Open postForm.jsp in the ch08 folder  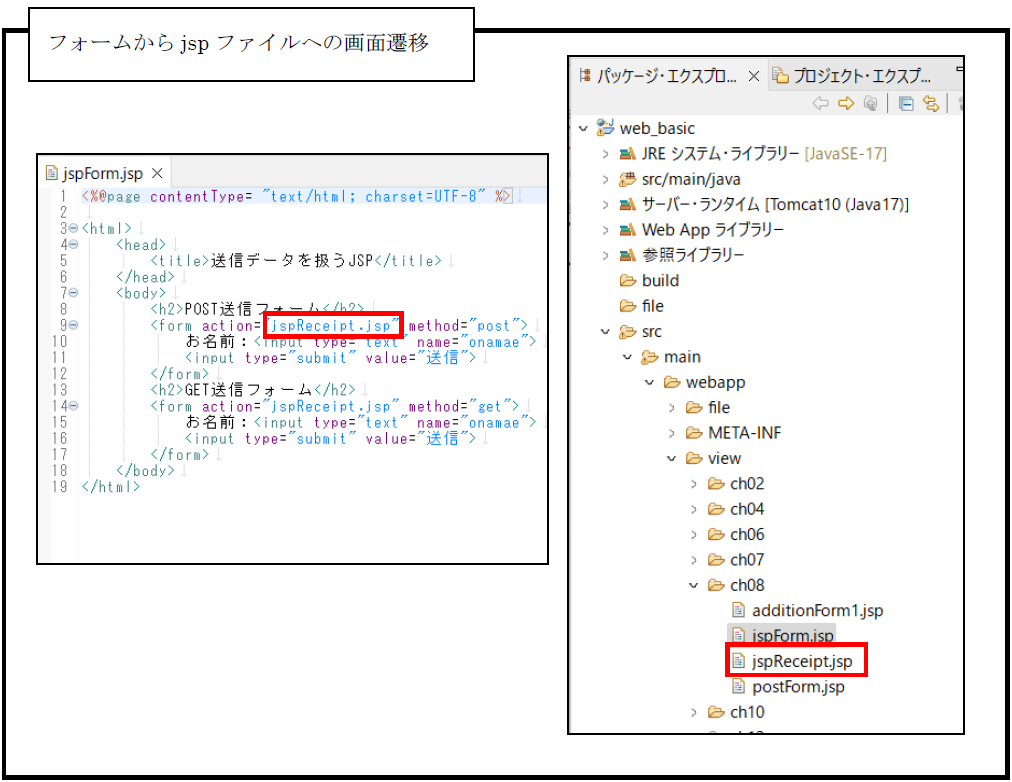[x=797, y=687]
